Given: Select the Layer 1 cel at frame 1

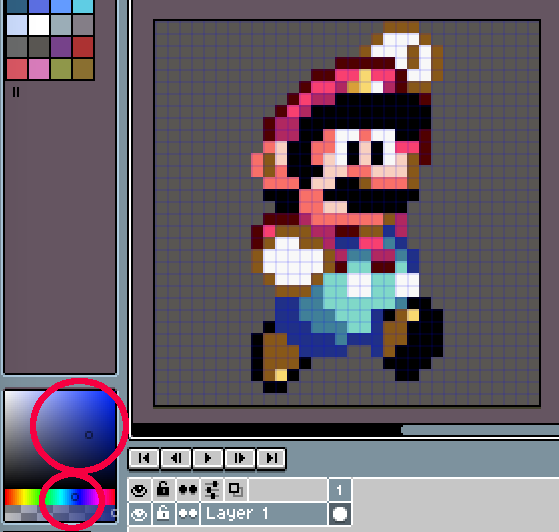Looking at the screenshot, I should coord(339,514).
